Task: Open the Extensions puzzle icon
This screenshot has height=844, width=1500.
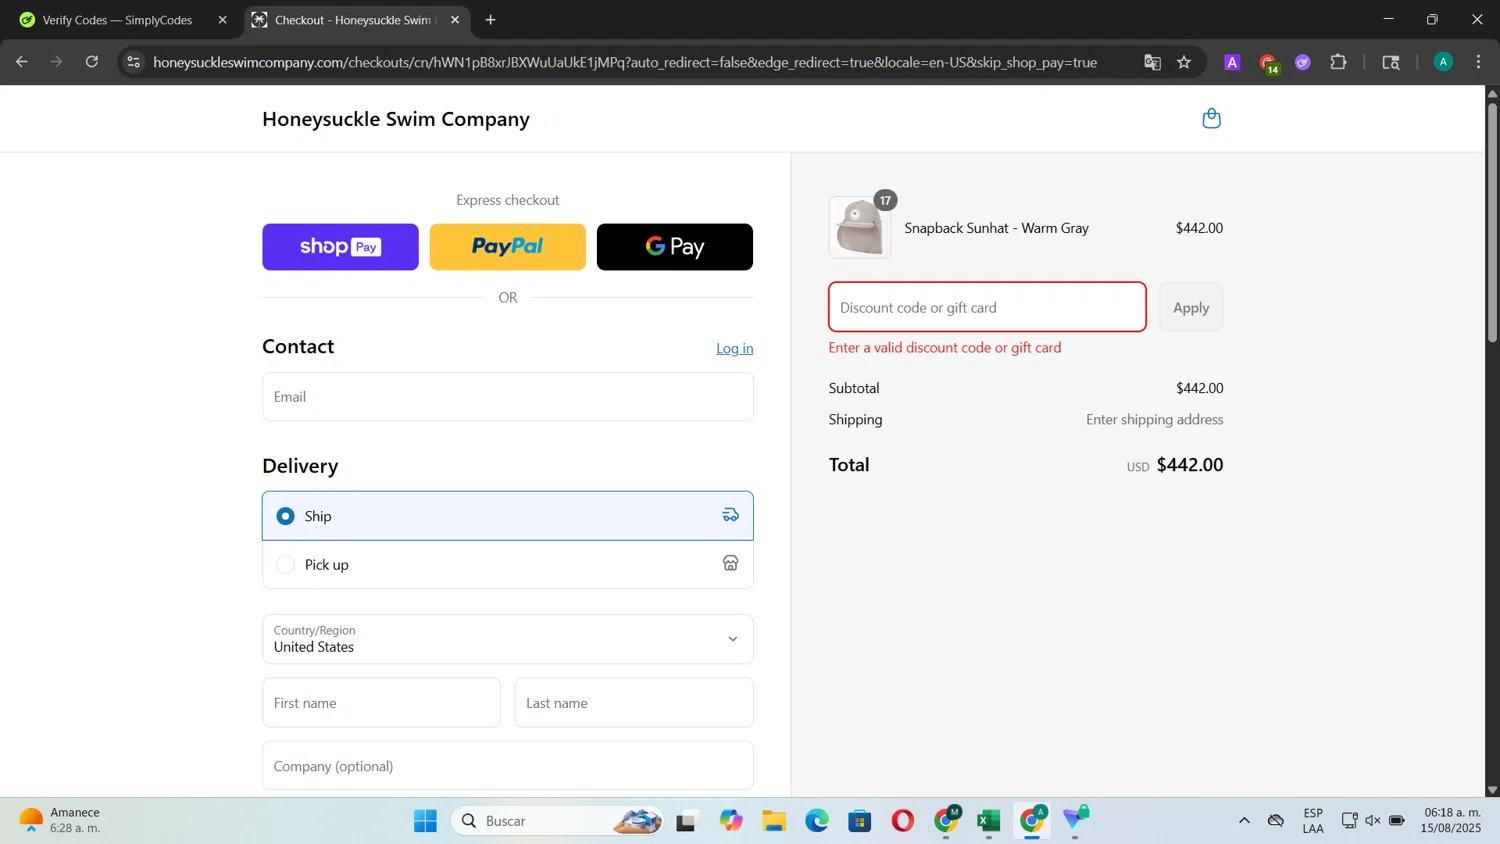Action: [1338, 62]
